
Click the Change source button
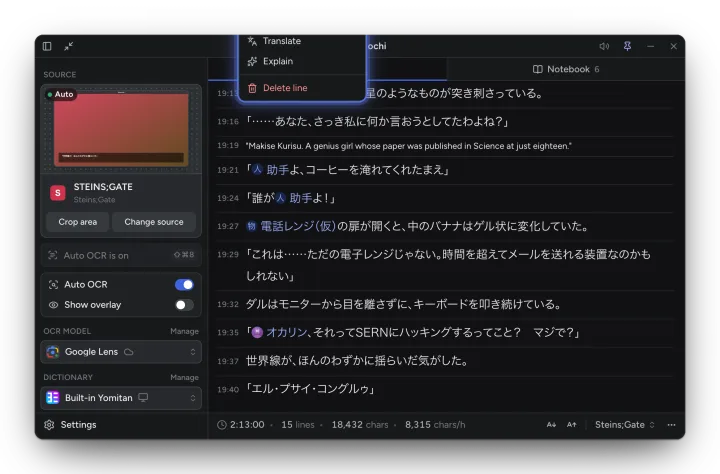pyautogui.click(x=154, y=222)
